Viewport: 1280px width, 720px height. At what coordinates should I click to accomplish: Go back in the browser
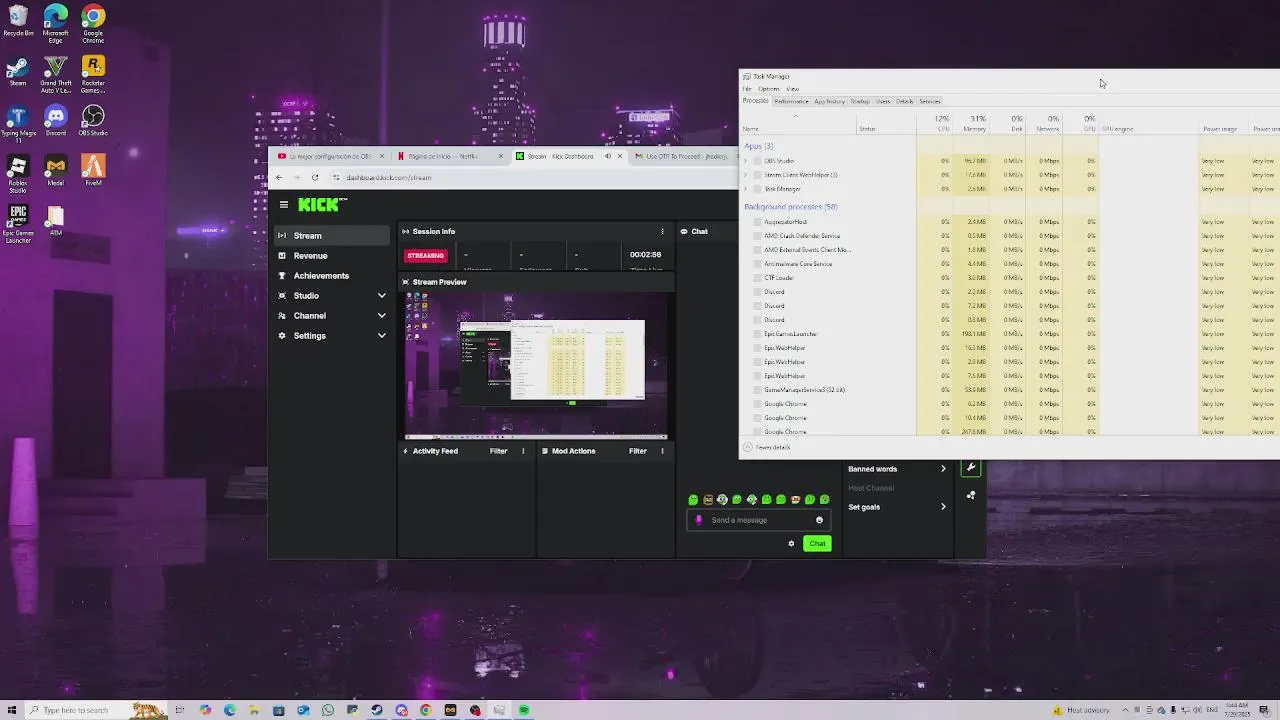click(x=279, y=177)
